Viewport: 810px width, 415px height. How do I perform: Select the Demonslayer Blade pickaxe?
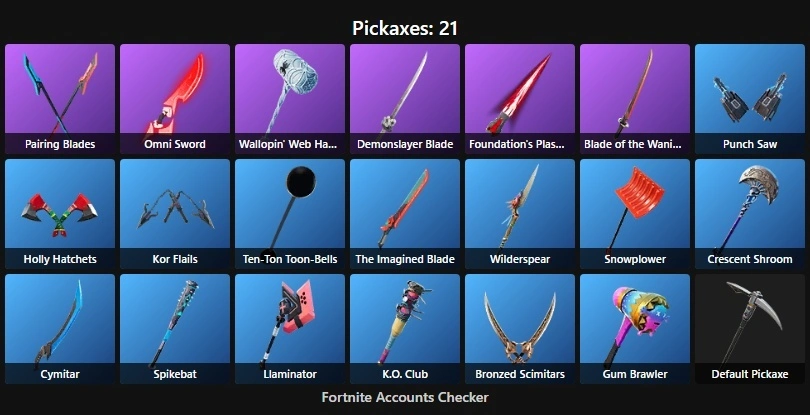coord(405,99)
